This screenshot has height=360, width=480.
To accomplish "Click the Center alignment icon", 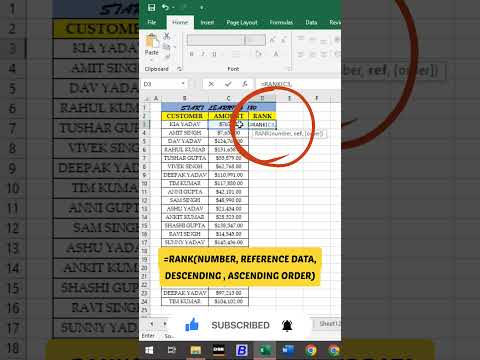I will click(x=312, y=54).
